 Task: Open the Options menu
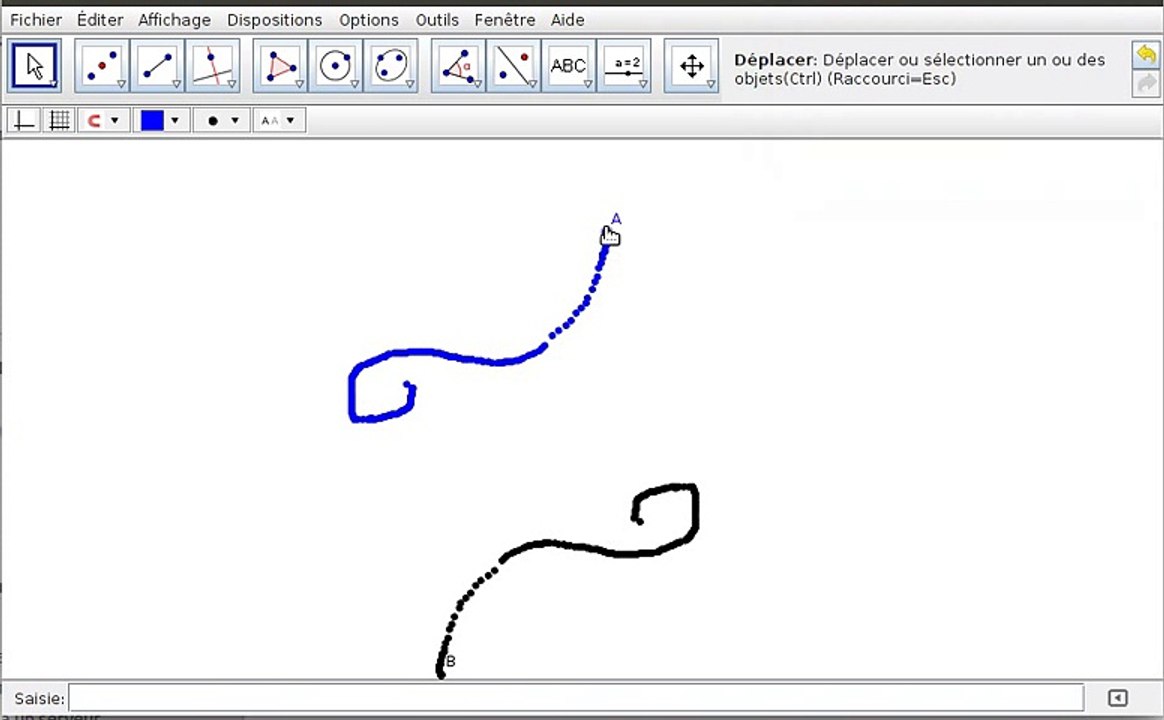coord(369,20)
